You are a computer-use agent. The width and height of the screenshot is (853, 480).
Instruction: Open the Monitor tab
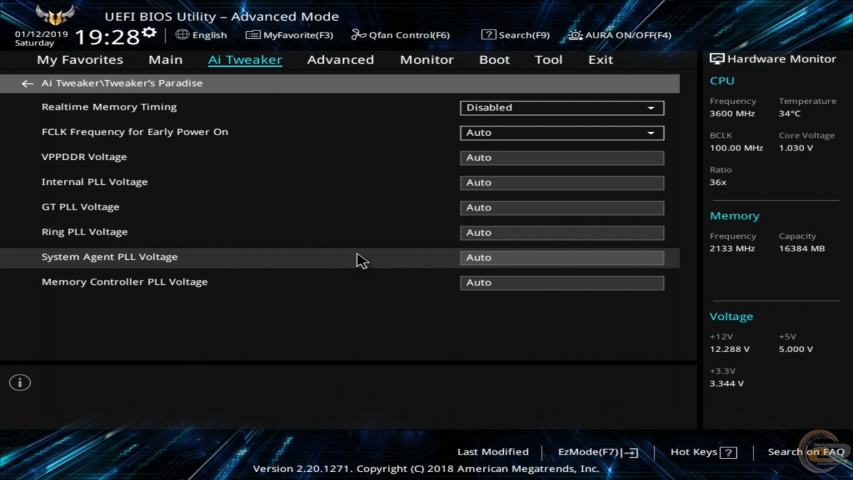click(426, 60)
